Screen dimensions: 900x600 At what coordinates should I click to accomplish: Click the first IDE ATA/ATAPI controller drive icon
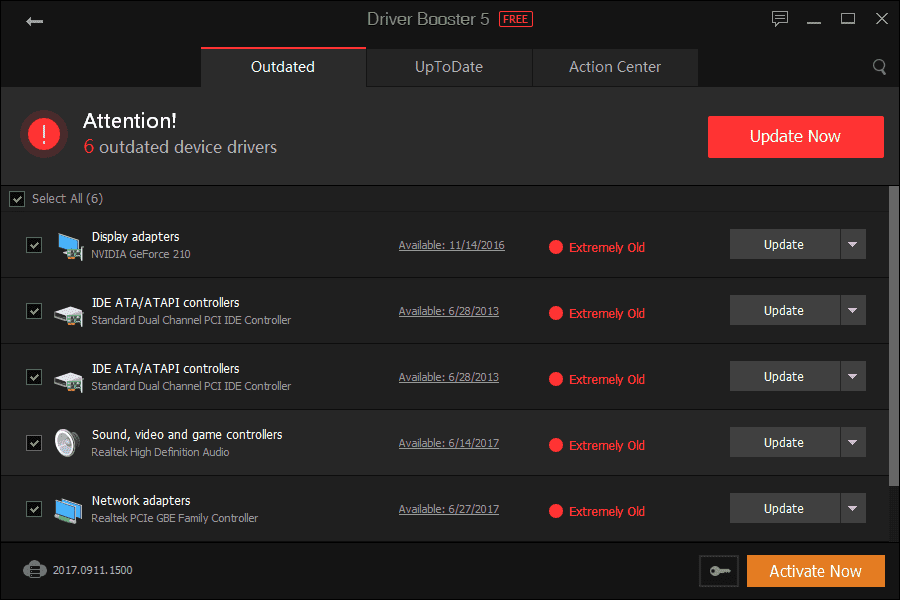pyautogui.click(x=68, y=311)
